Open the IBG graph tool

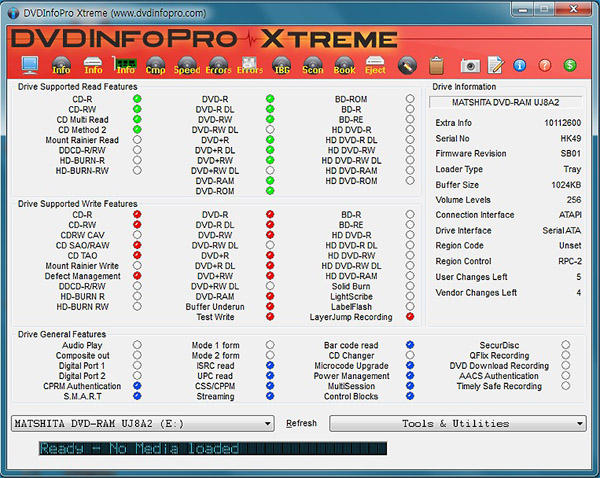(x=282, y=65)
